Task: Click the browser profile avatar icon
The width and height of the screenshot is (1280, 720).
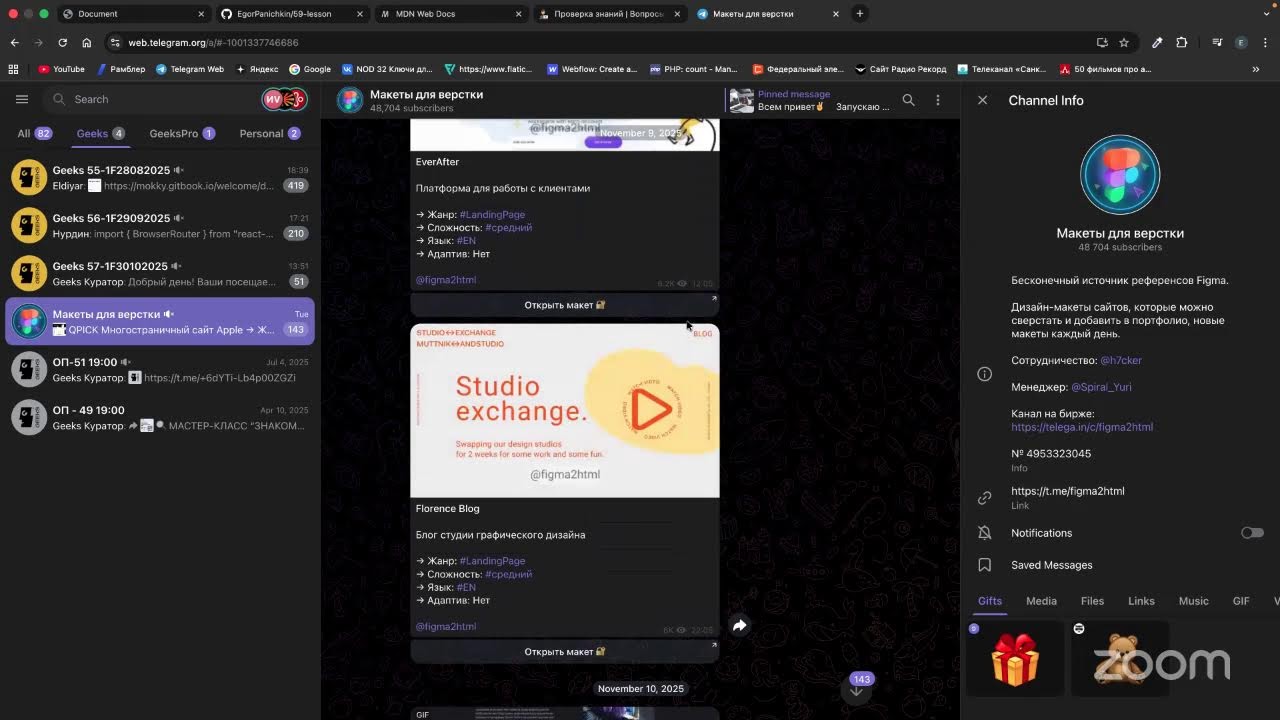Action: coord(1241,43)
